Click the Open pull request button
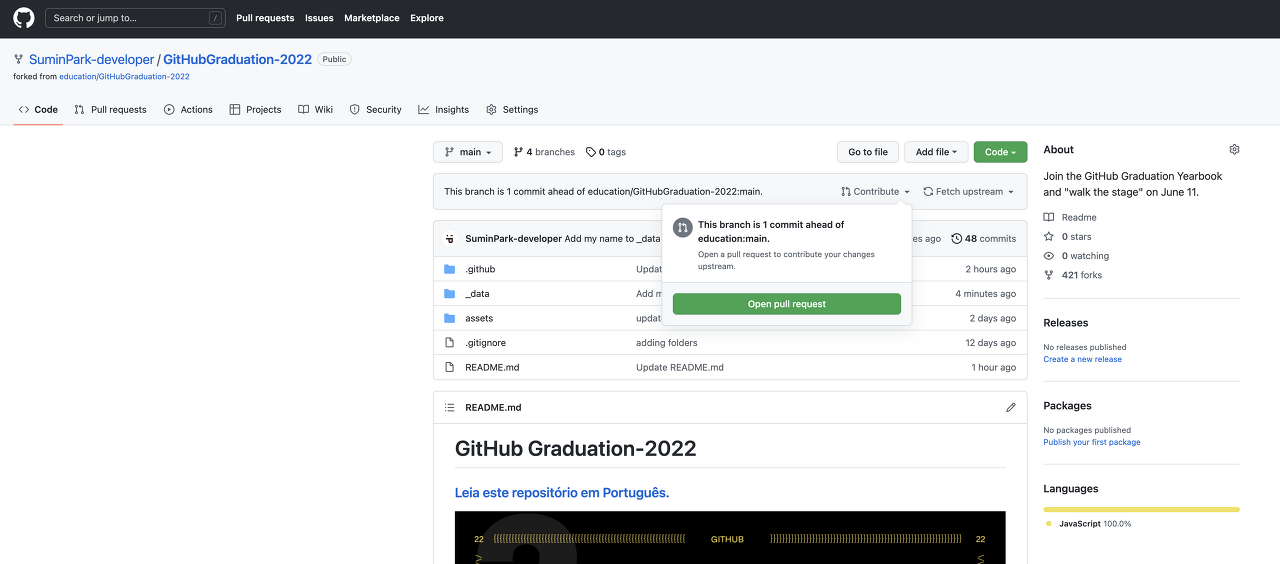This screenshot has height=564, width=1280. [787, 304]
